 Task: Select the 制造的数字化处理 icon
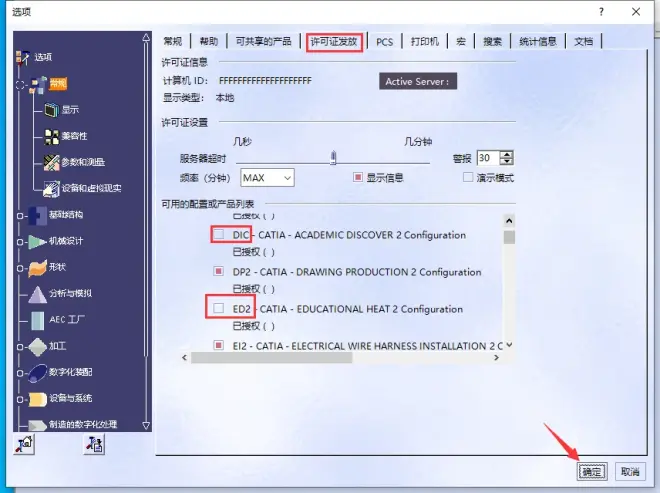[x=37, y=425]
